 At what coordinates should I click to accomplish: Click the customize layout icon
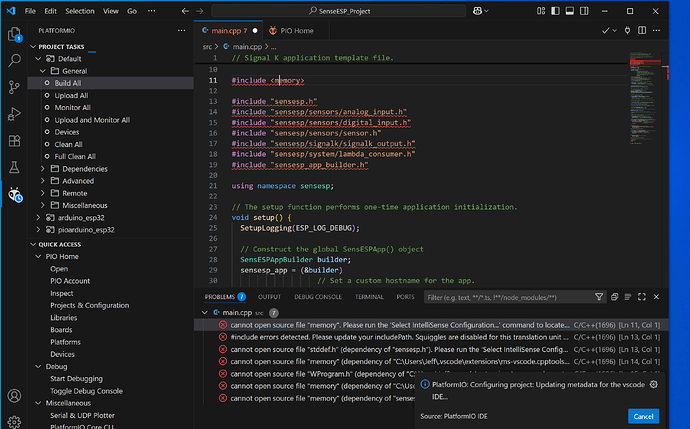point(541,11)
